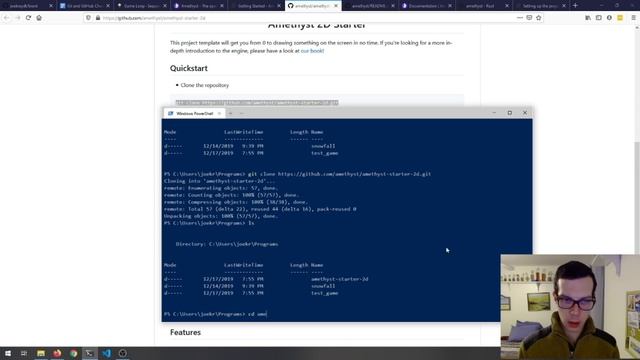The height and width of the screenshot is (360, 640).
Task: Switch to the amethyst README browser tab
Action: tap(370, 6)
